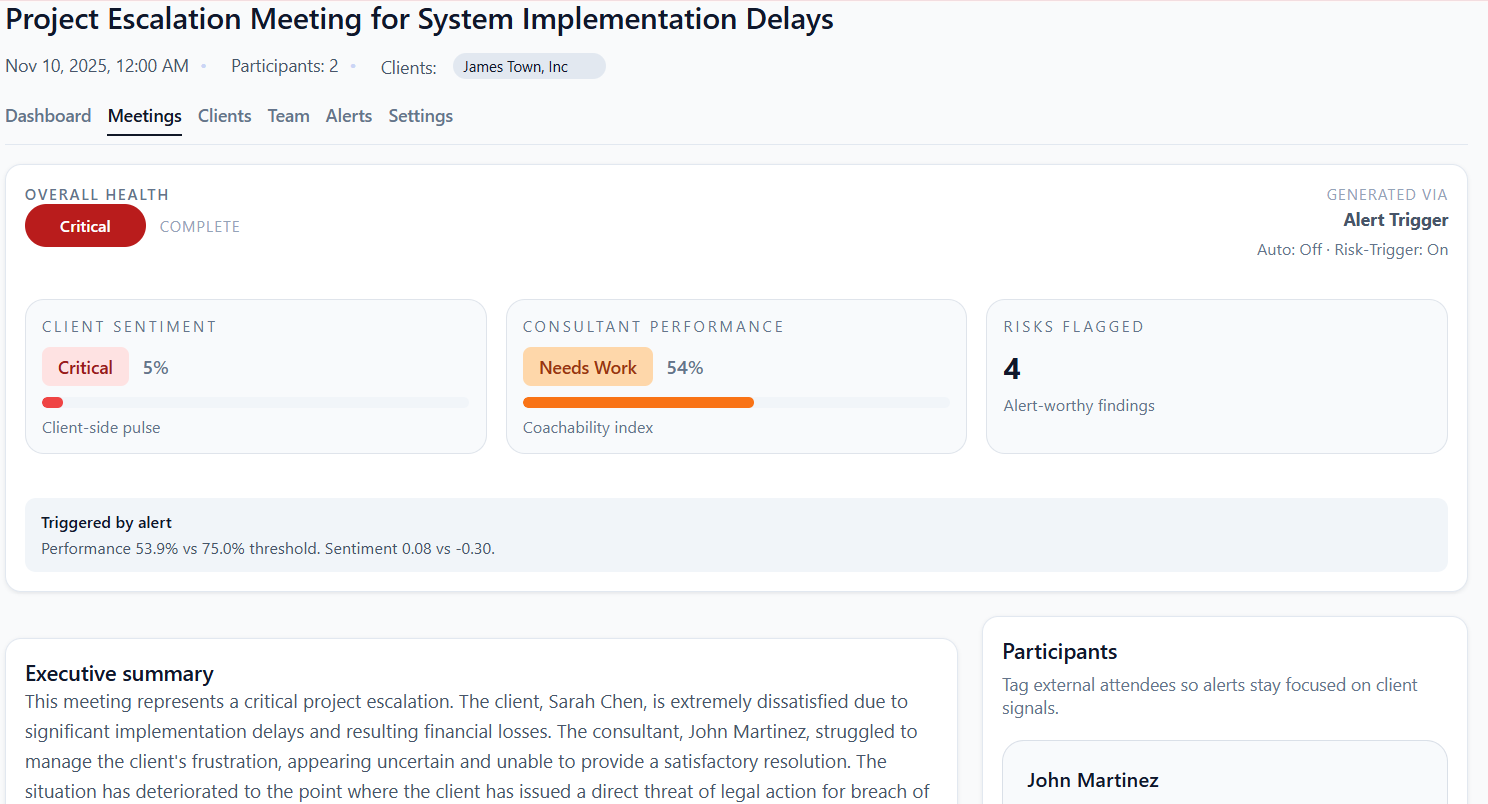Open the Settings tab
Viewport: 1488px width, 804px height.
click(420, 116)
